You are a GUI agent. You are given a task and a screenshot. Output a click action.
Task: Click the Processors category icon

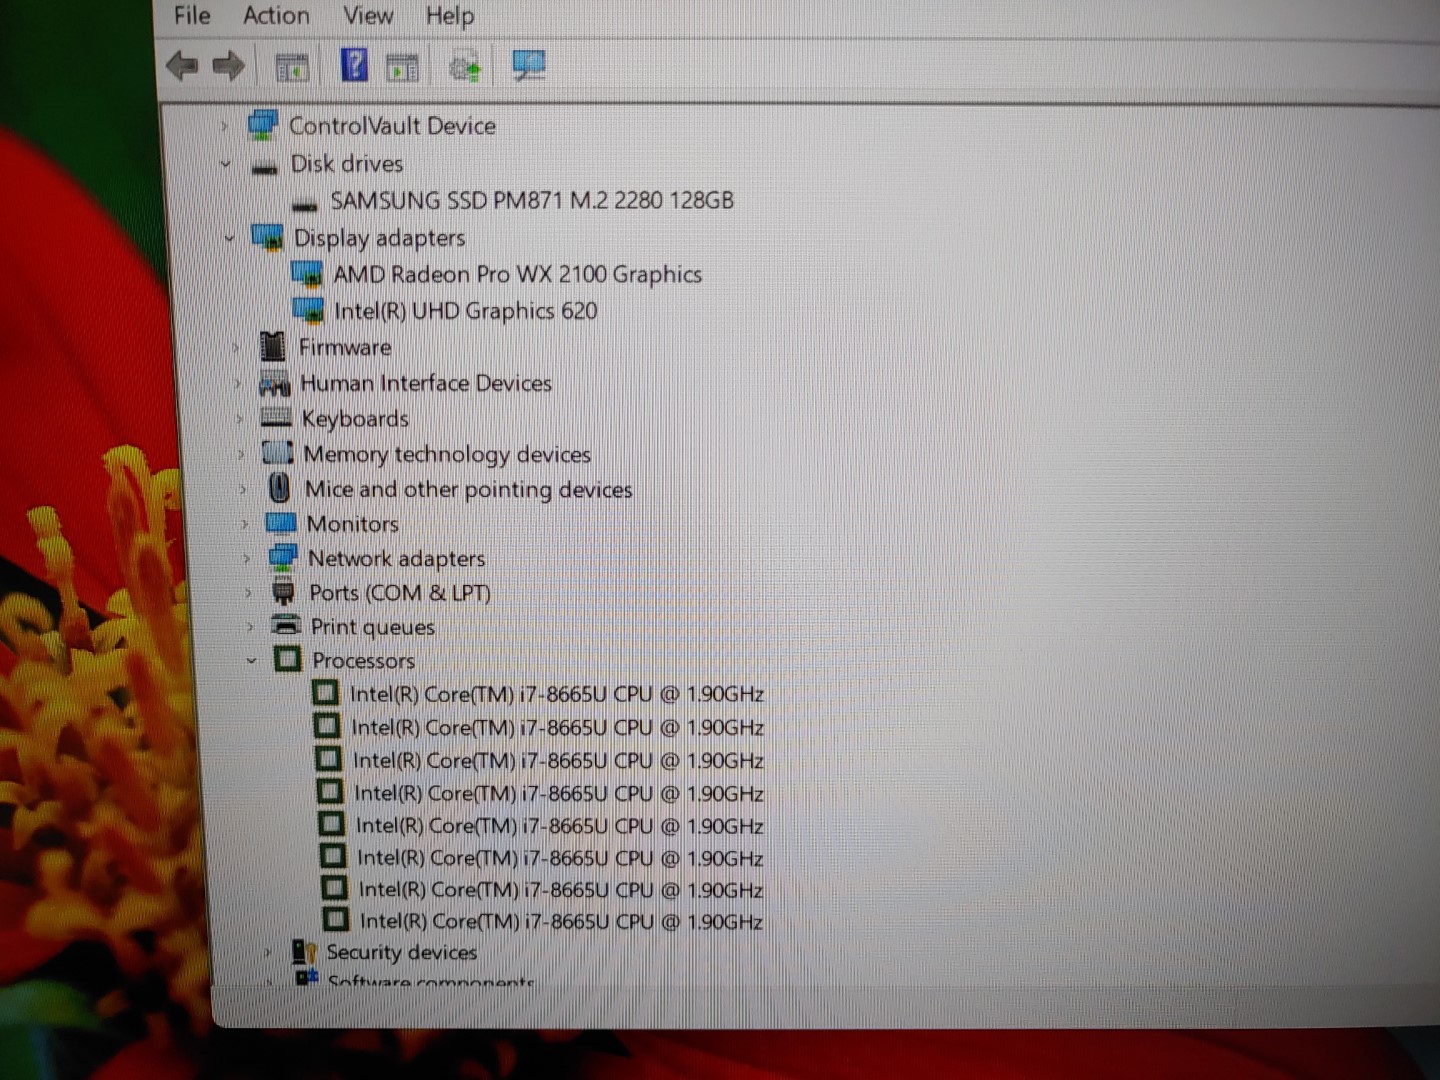(x=287, y=659)
